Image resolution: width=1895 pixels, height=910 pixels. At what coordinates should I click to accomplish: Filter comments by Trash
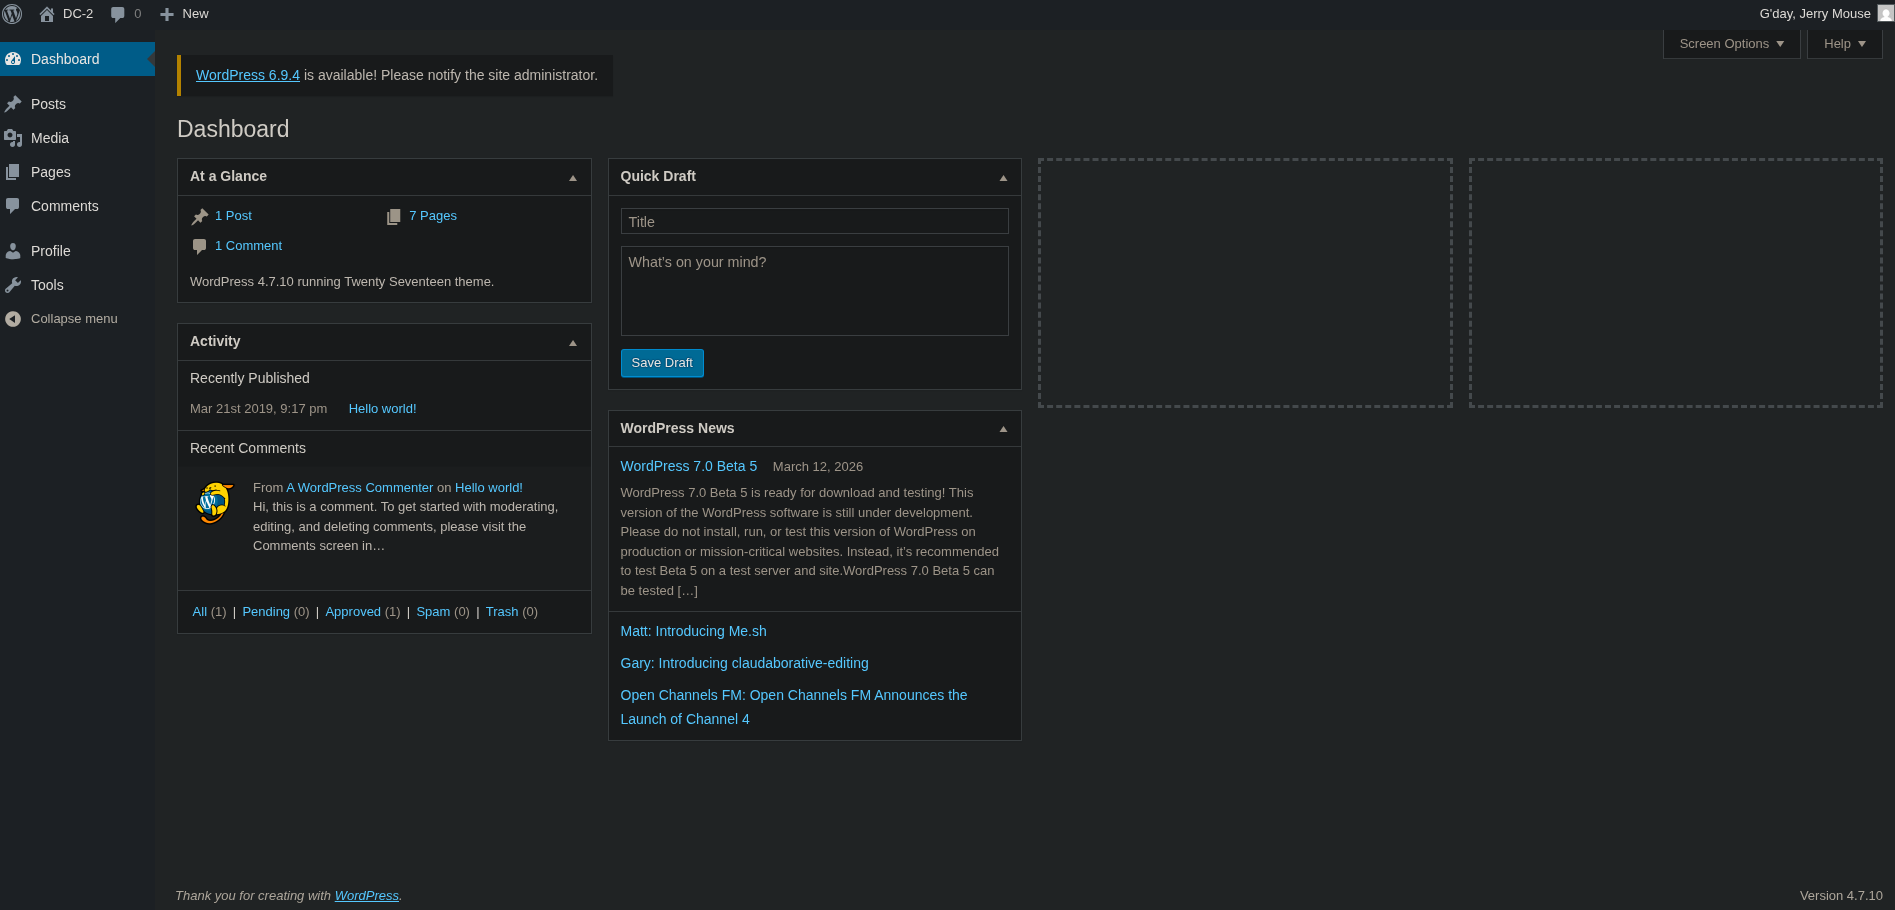tap(502, 612)
